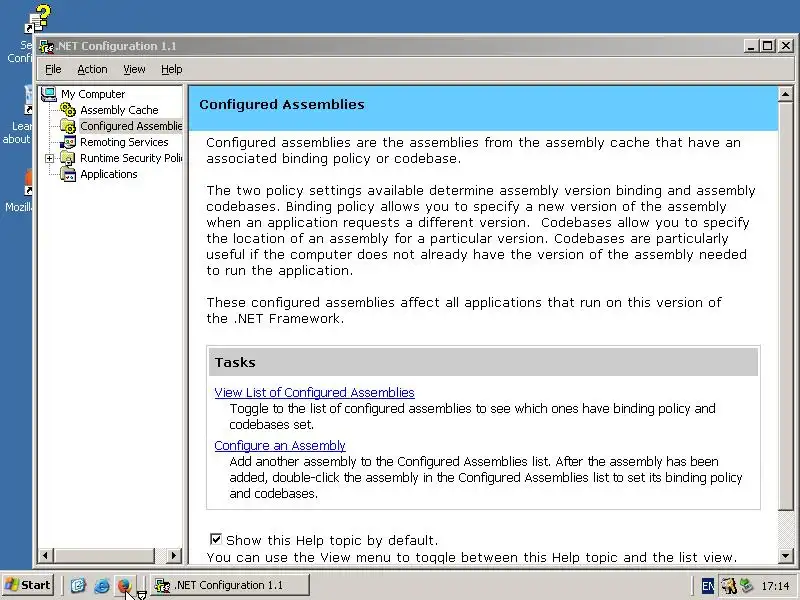The image size is (800, 600).
Task: Select Applications tree label
Action: (109, 174)
